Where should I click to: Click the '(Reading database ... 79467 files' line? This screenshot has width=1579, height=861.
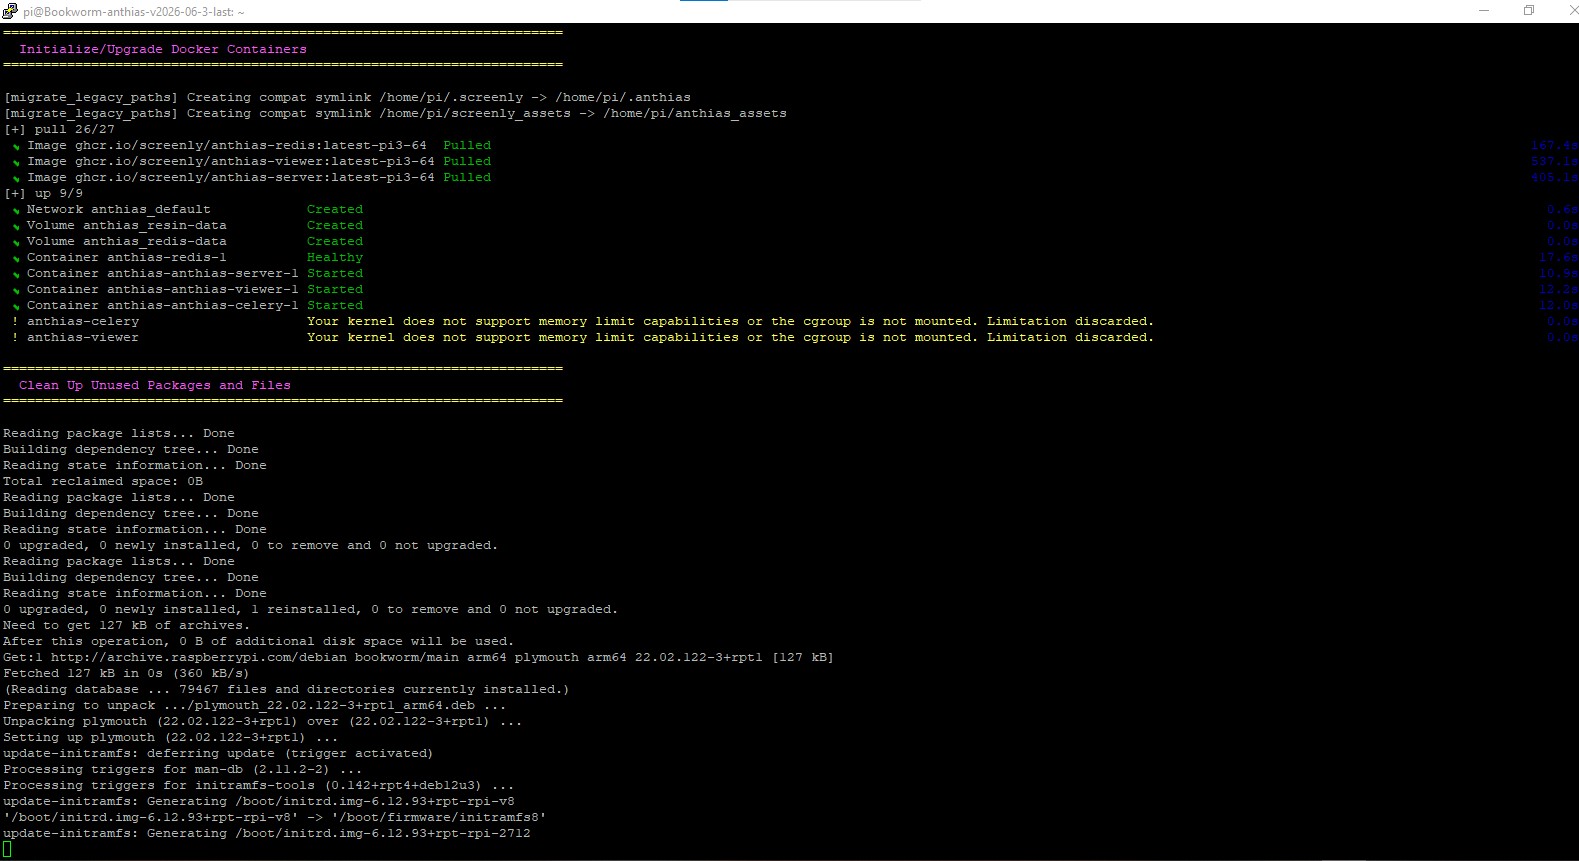click(x=286, y=689)
